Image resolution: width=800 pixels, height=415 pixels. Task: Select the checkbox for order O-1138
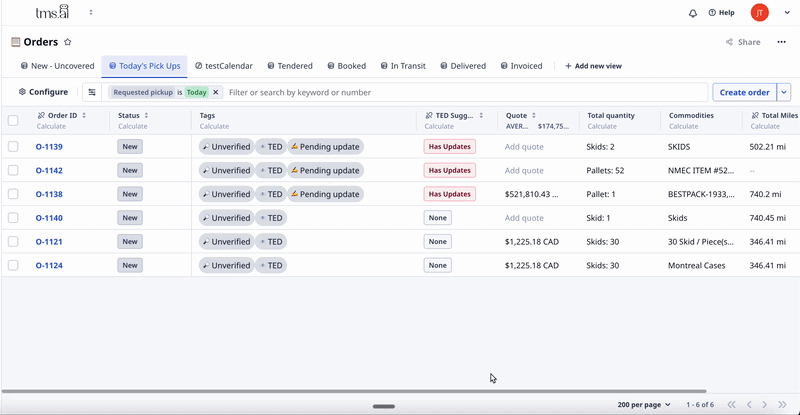[13, 194]
